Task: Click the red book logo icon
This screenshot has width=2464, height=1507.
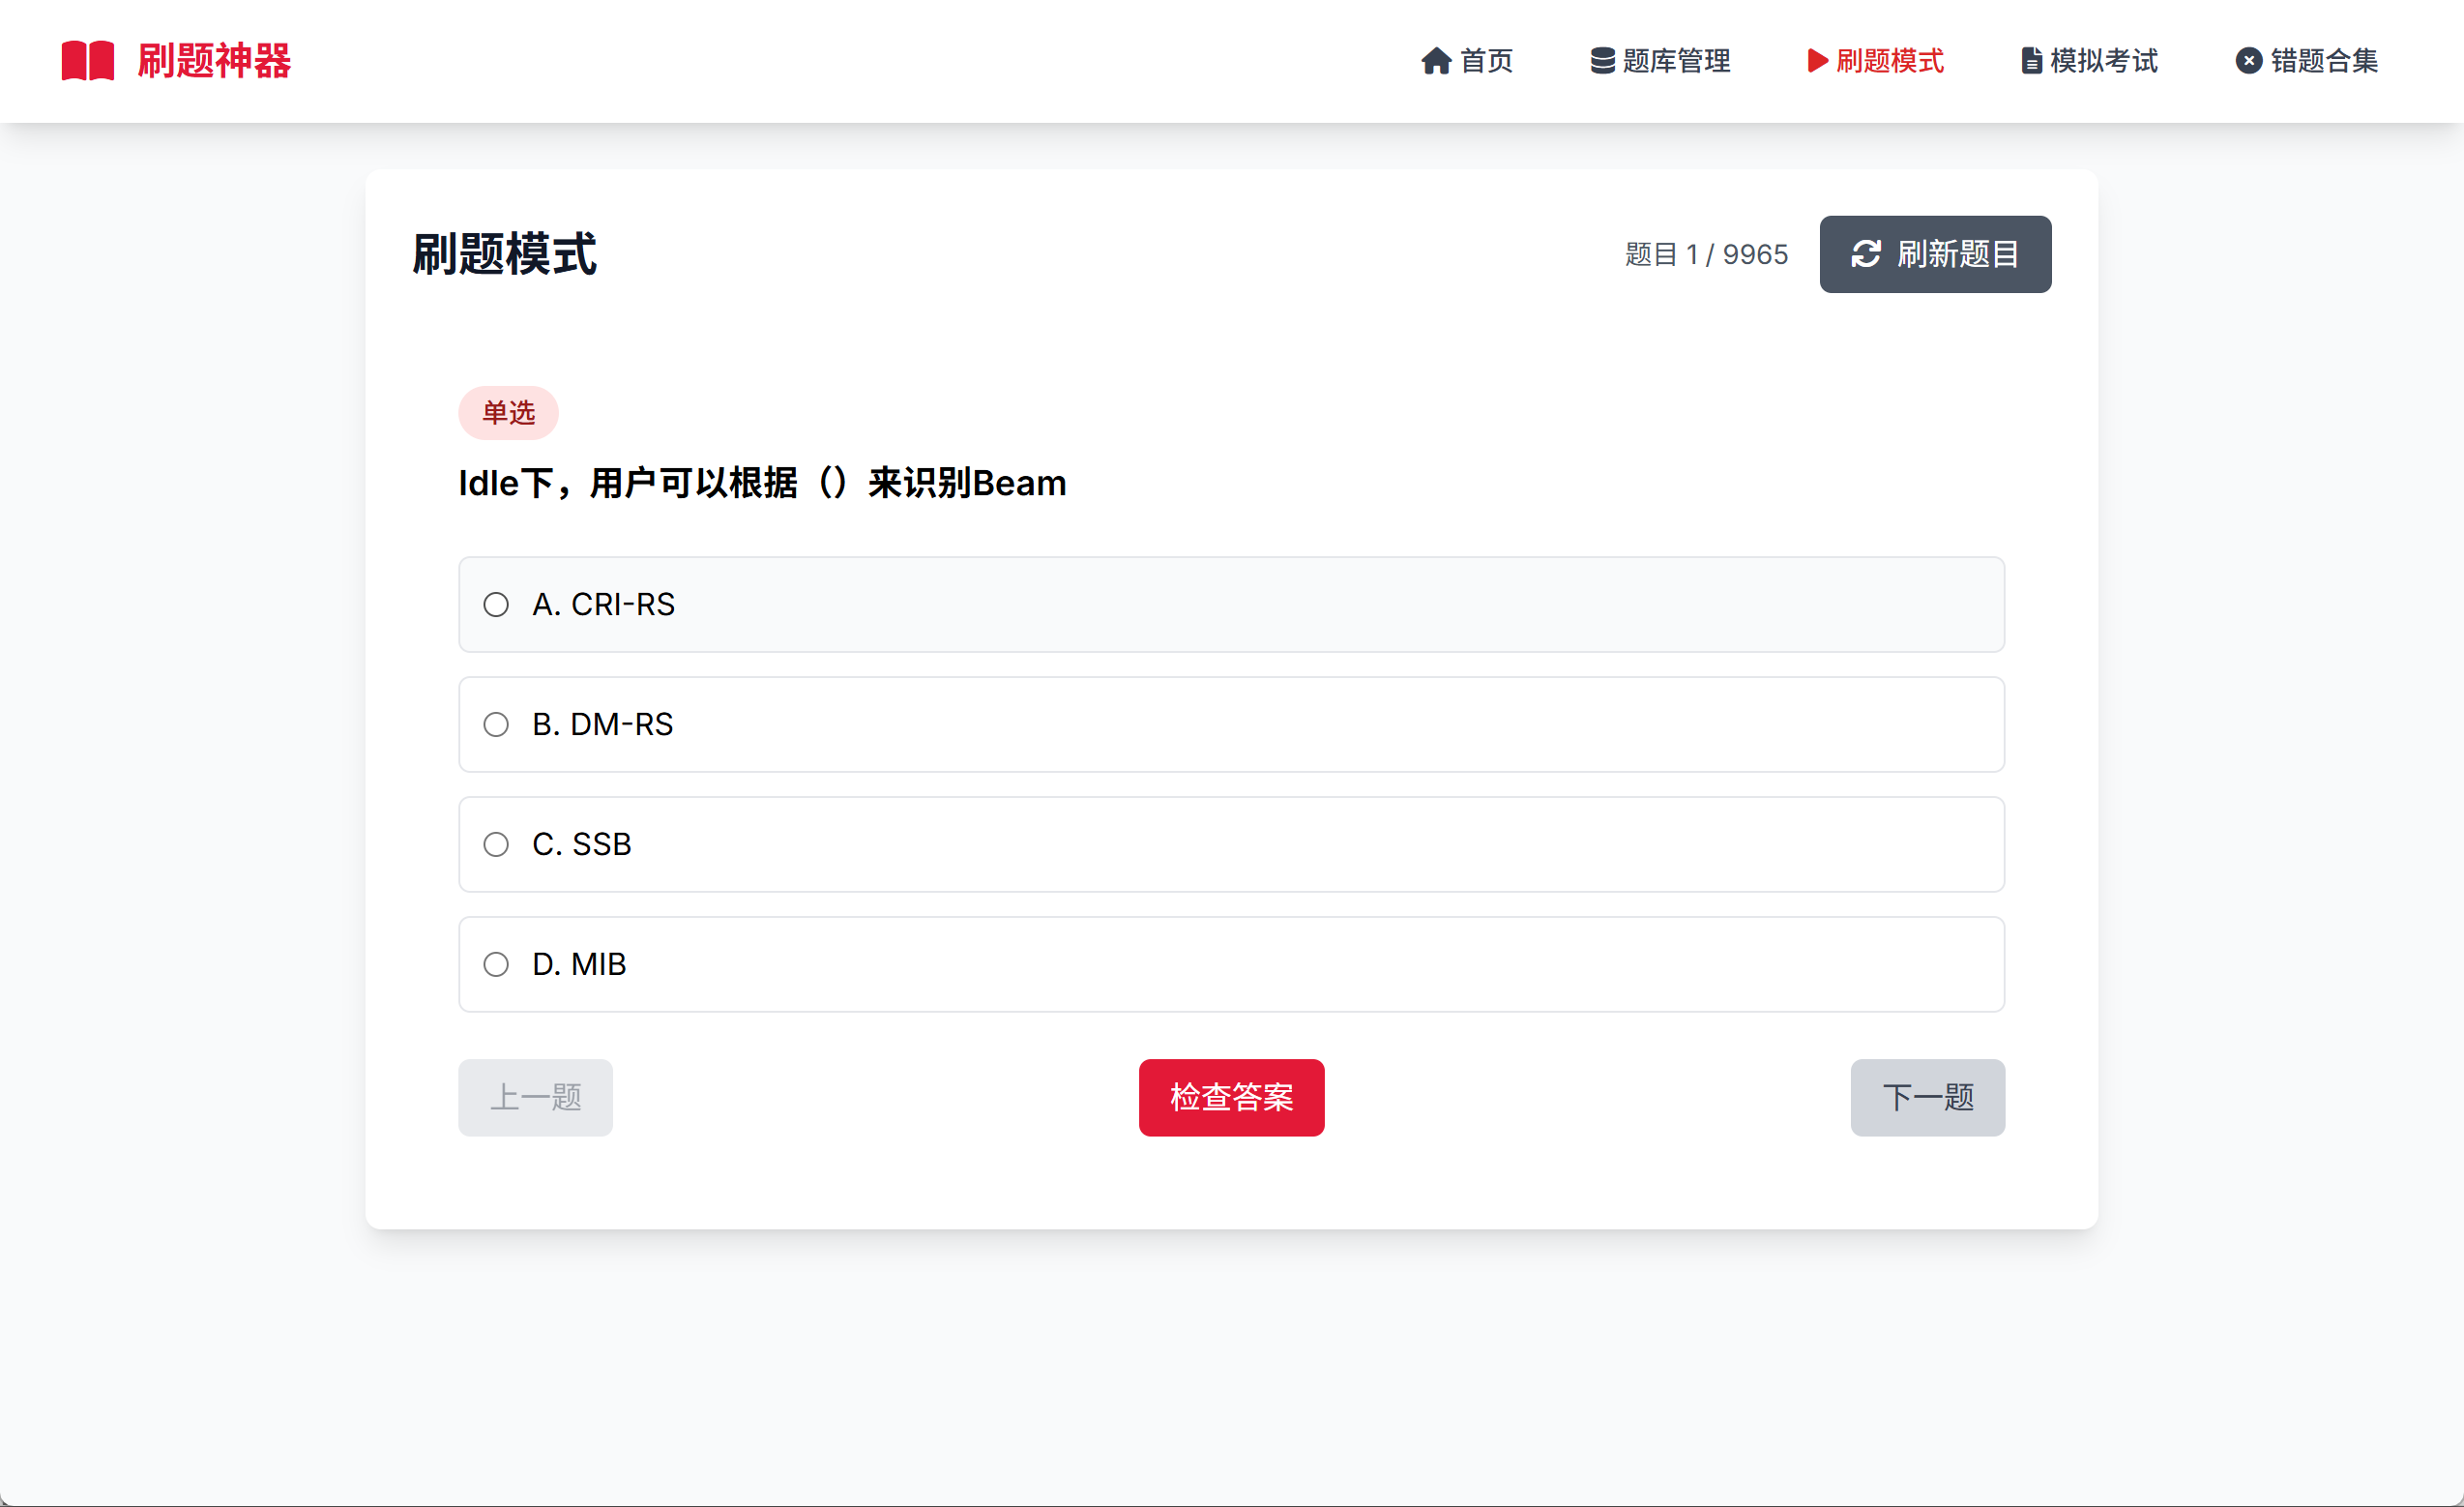Action: coord(88,61)
